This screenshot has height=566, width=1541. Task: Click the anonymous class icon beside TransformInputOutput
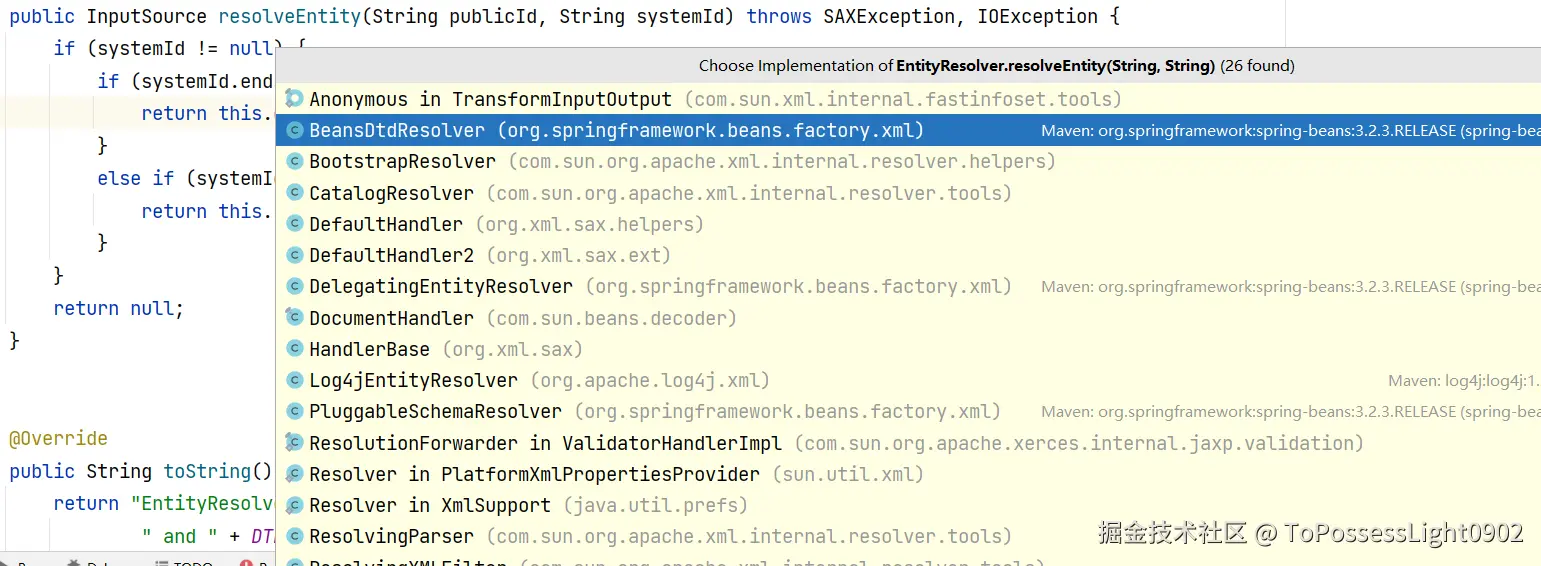[294, 99]
